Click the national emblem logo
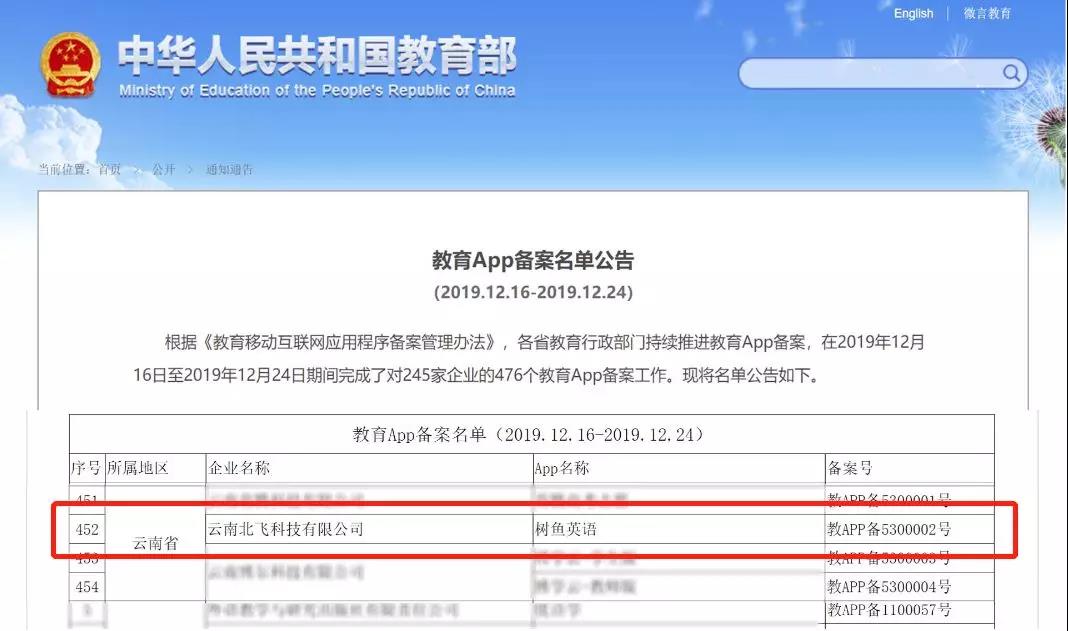The height and width of the screenshot is (631, 1068). point(70,65)
